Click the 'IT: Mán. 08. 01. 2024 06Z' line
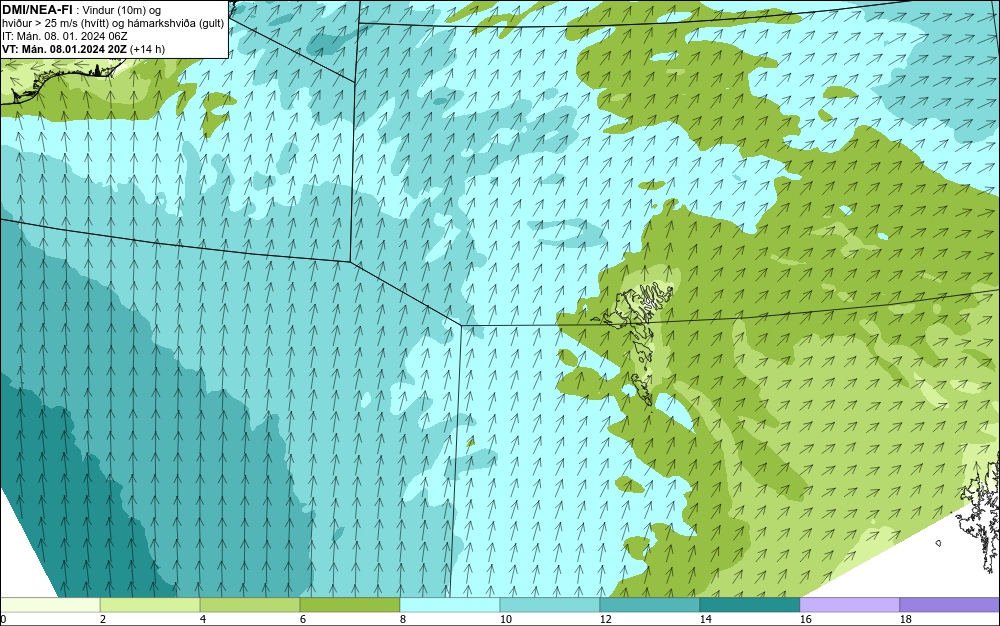 (64, 36)
